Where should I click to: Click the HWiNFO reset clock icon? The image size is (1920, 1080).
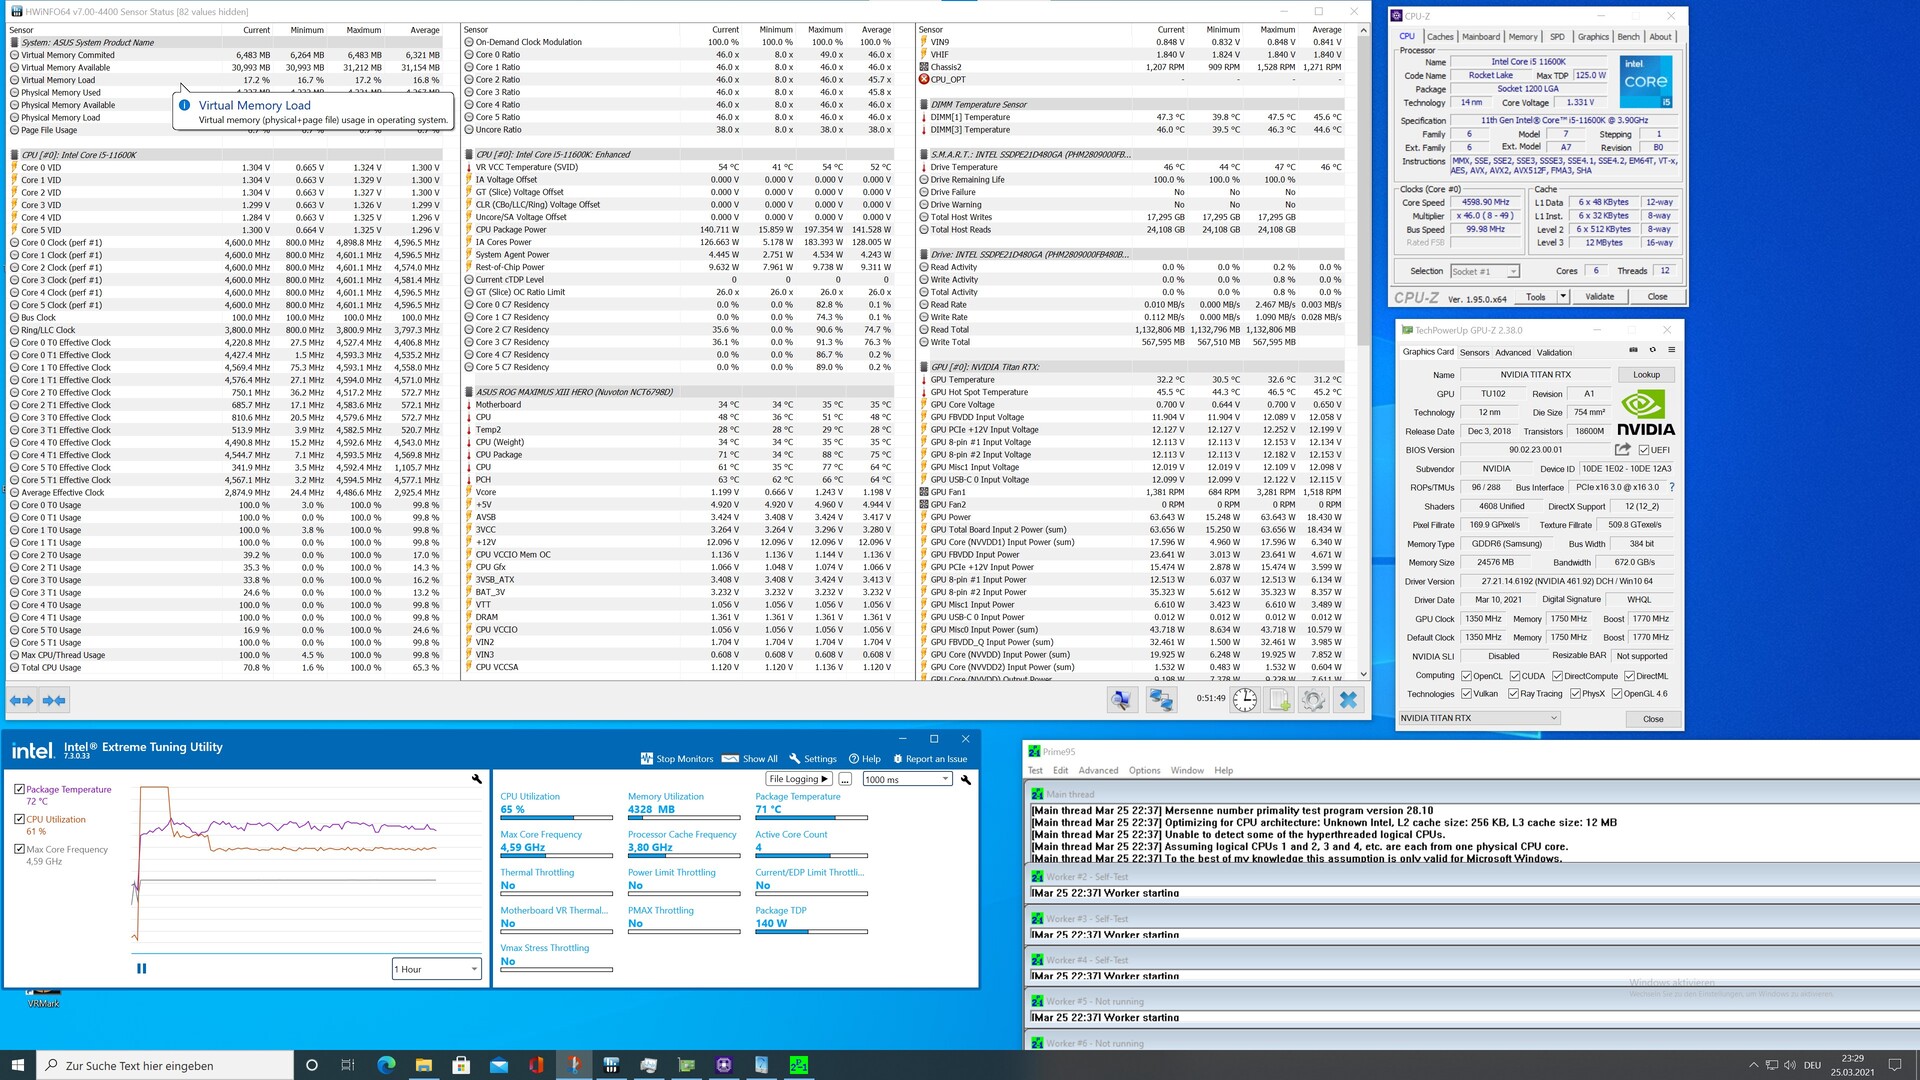1244,701
